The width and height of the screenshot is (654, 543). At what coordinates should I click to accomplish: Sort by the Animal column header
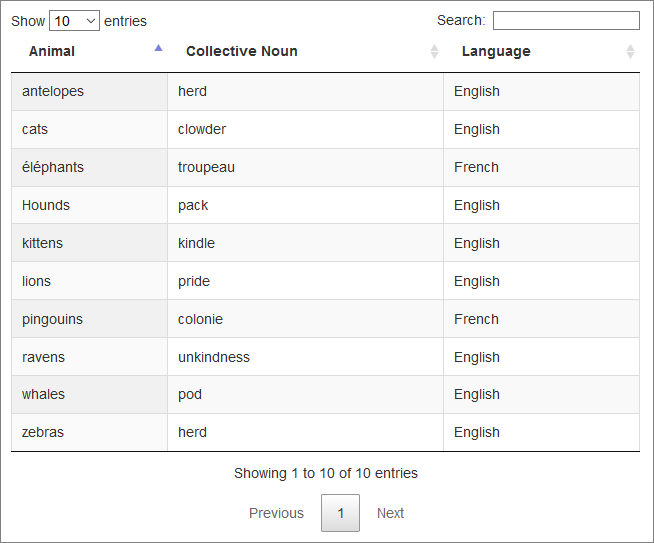coord(52,52)
